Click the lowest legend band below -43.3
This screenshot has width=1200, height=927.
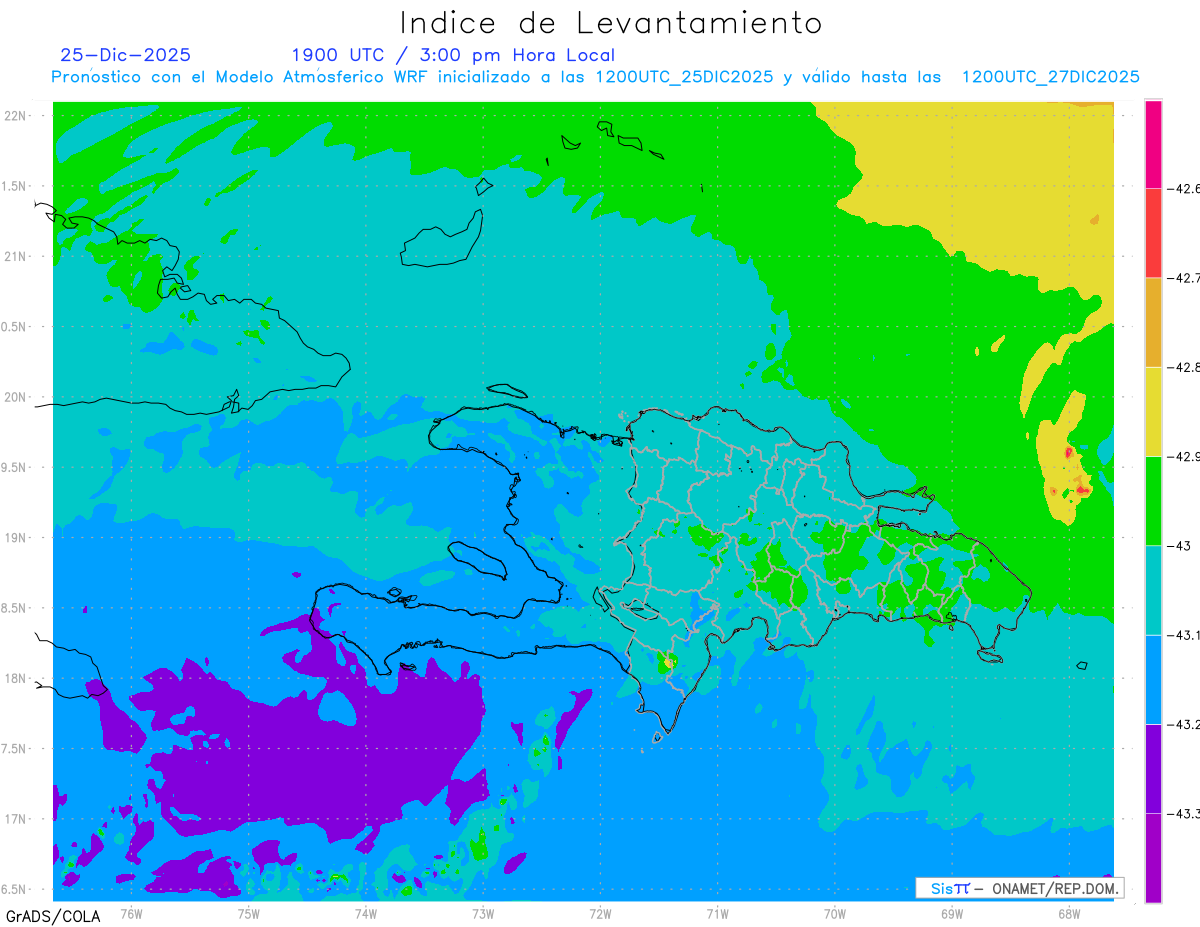click(1153, 858)
